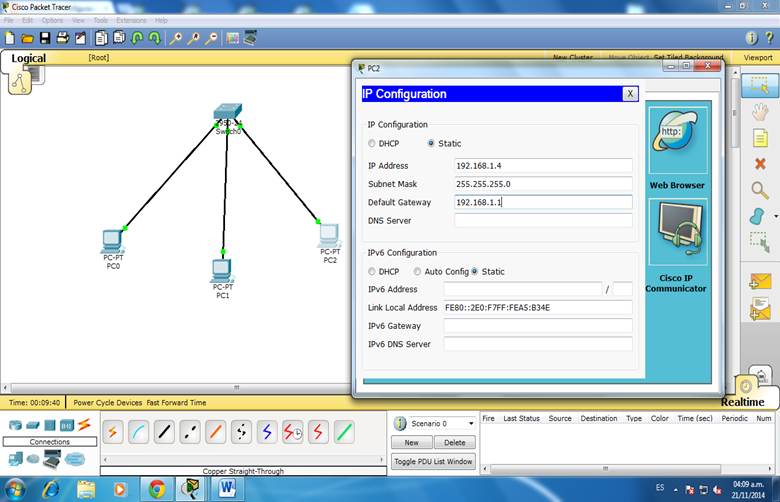Click the Delete scenario button
The image size is (780, 502).
(x=455, y=442)
